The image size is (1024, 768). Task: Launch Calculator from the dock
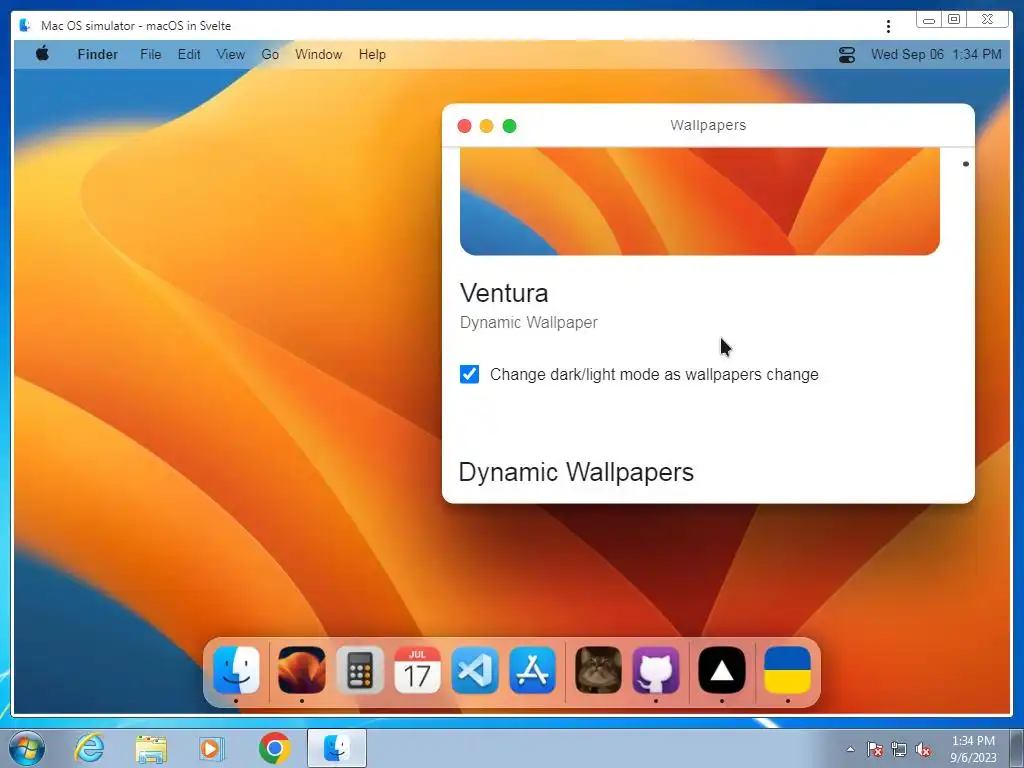(360, 670)
